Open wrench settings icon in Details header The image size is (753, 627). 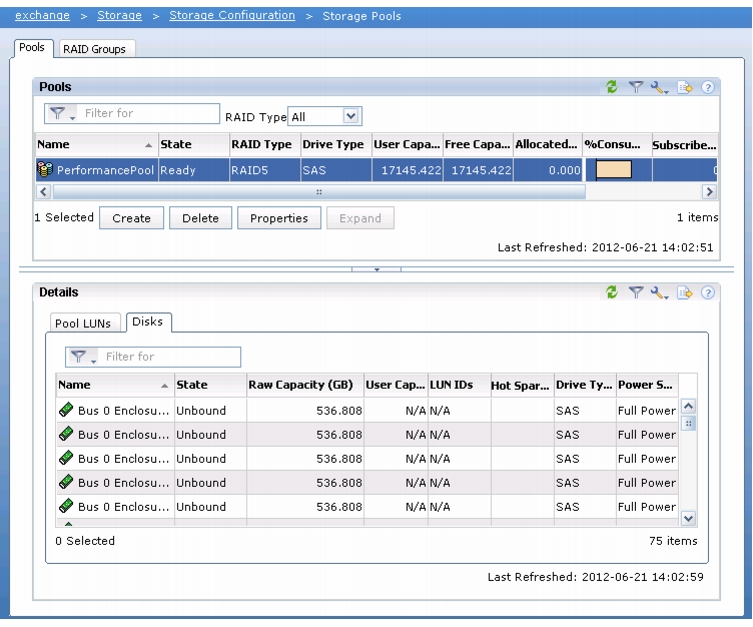coord(659,293)
